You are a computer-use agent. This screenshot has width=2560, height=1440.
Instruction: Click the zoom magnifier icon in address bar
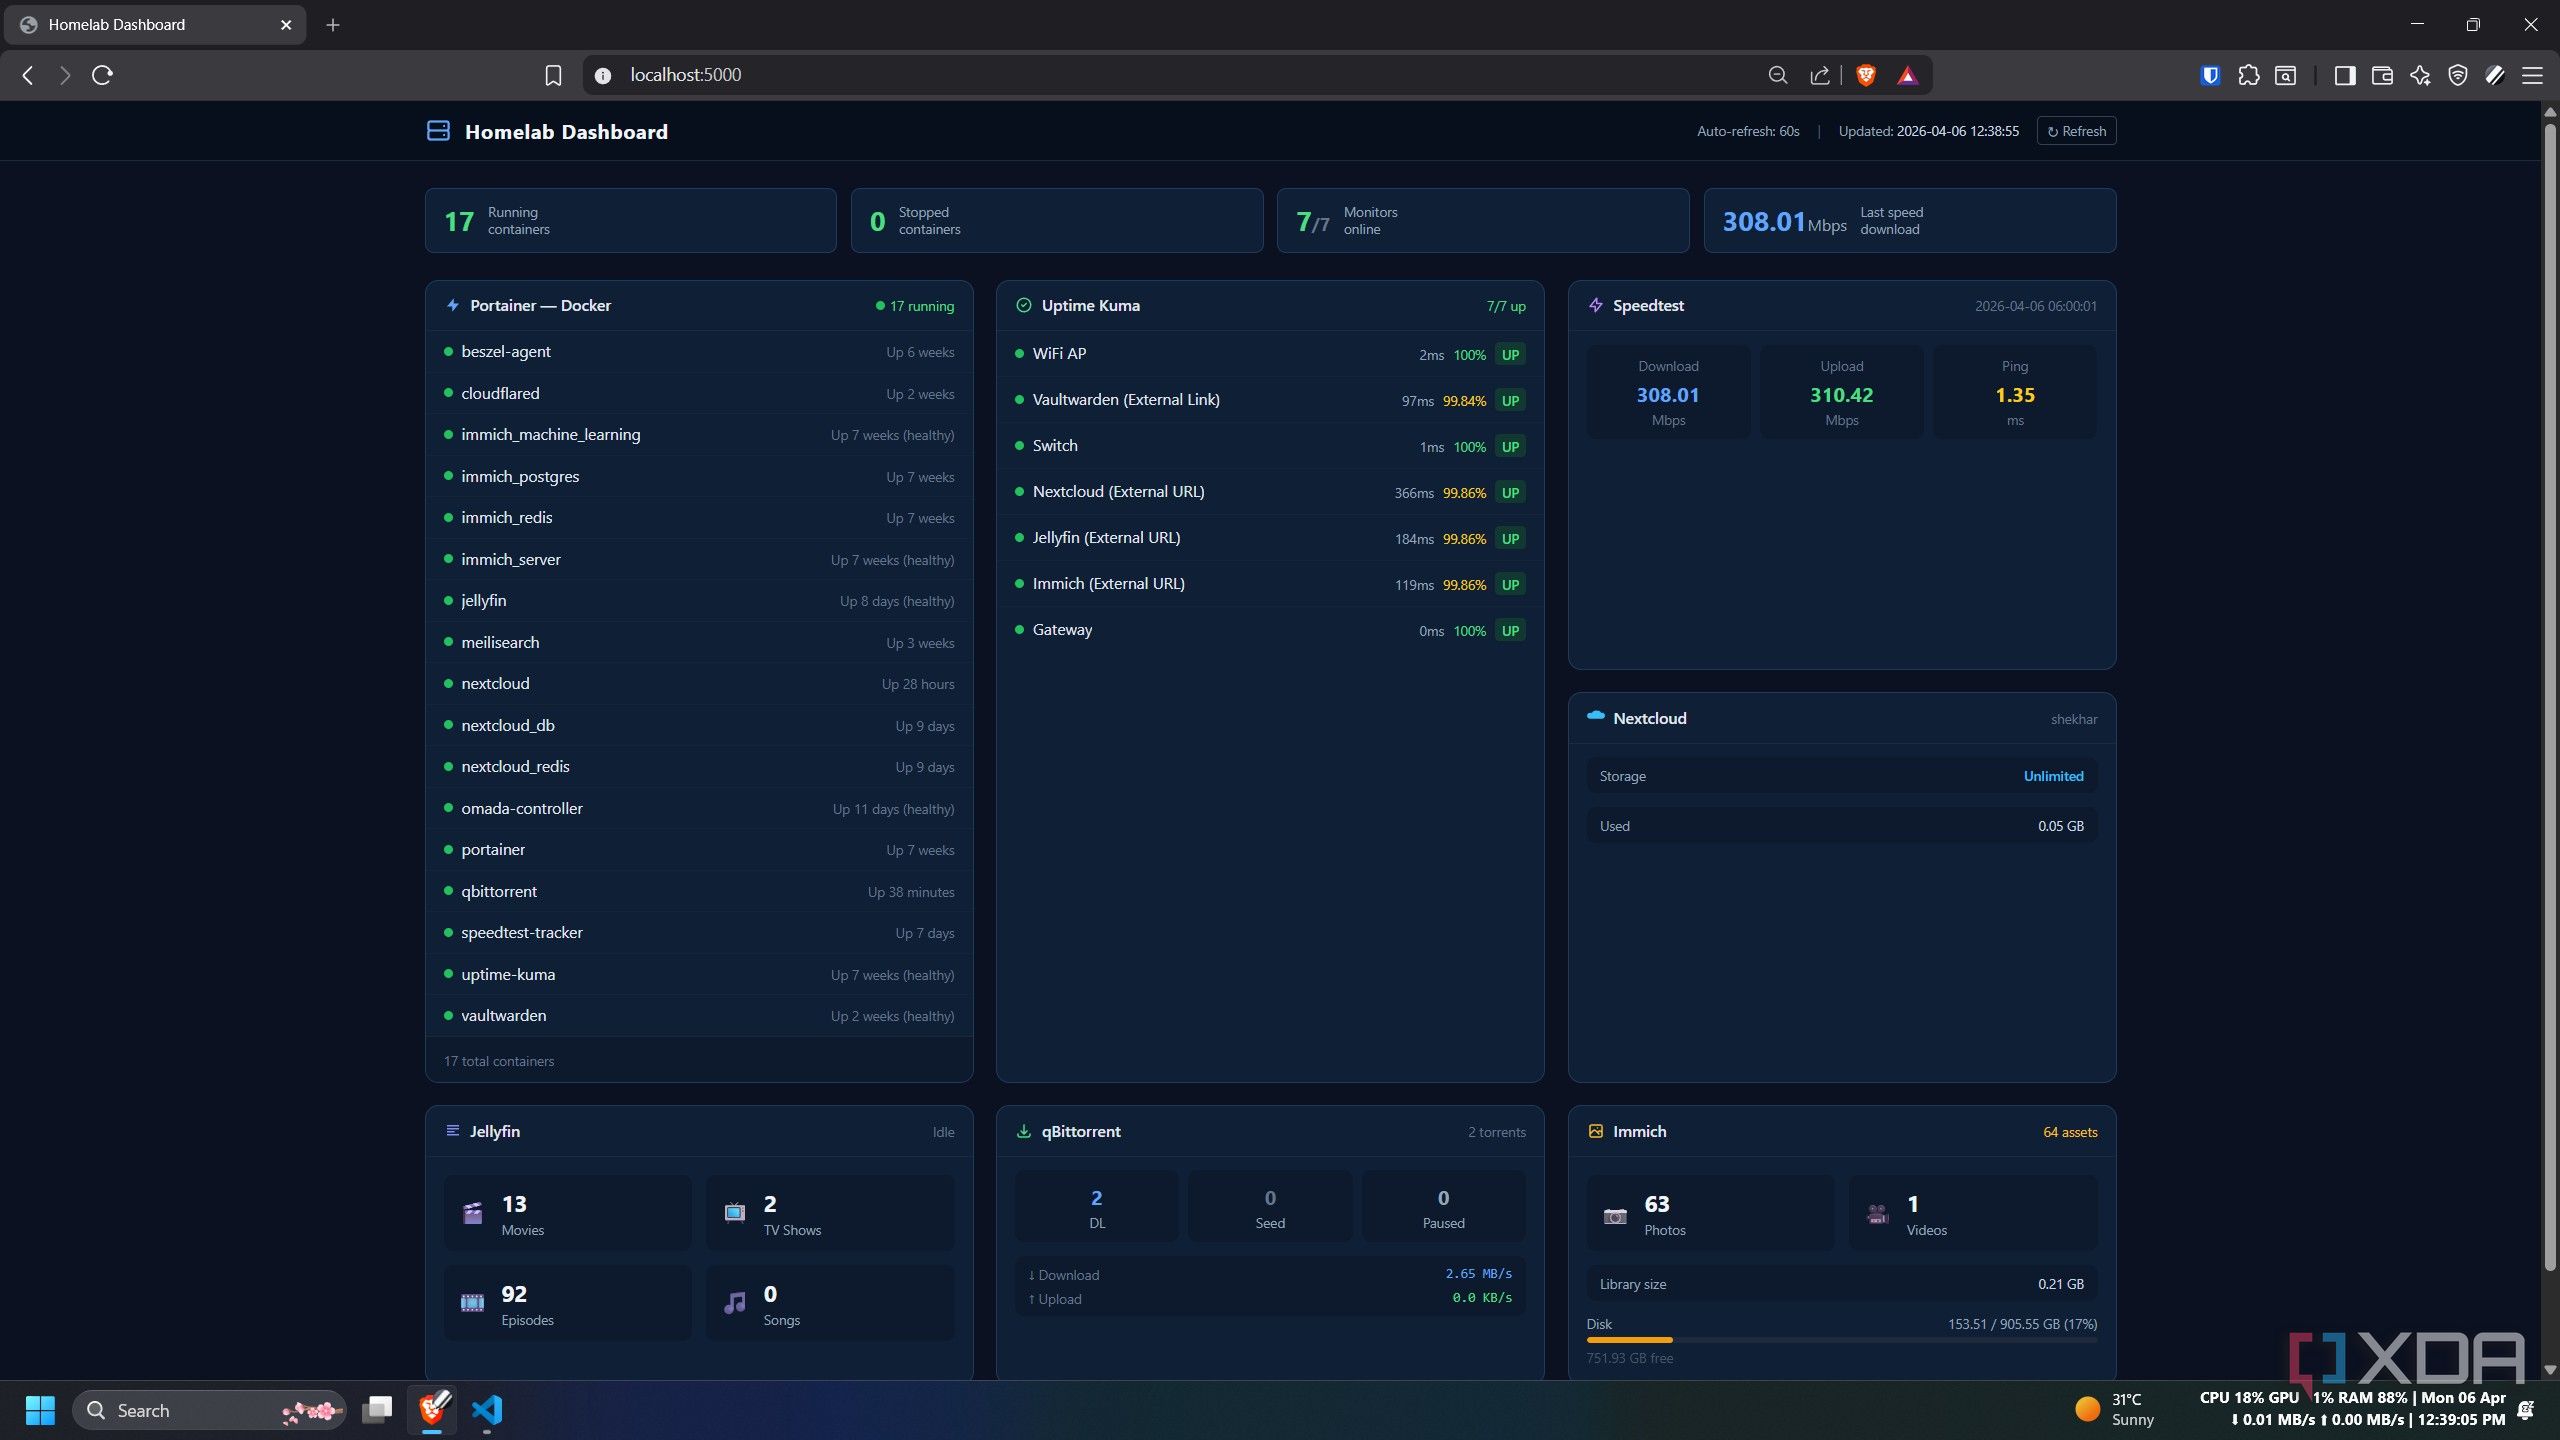(x=1778, y=75)
